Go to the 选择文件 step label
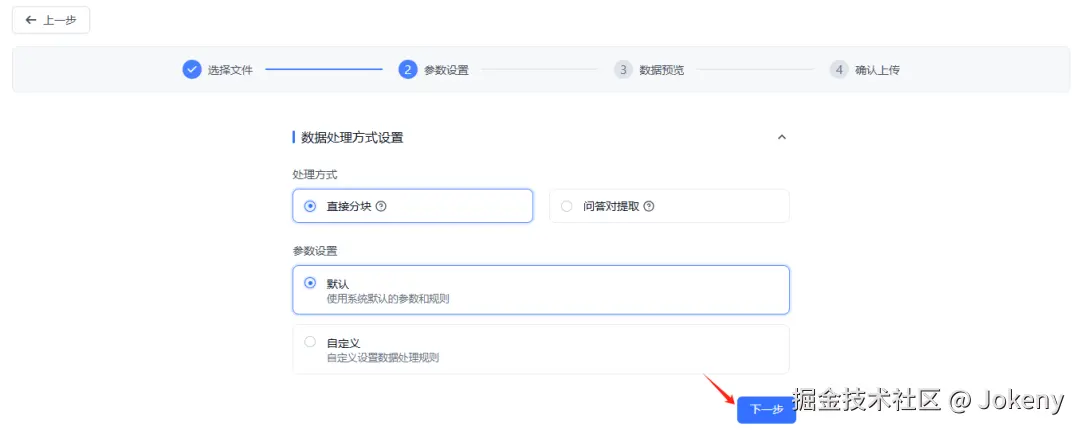This screenshot has height=430, width=1080. (230, 70)
